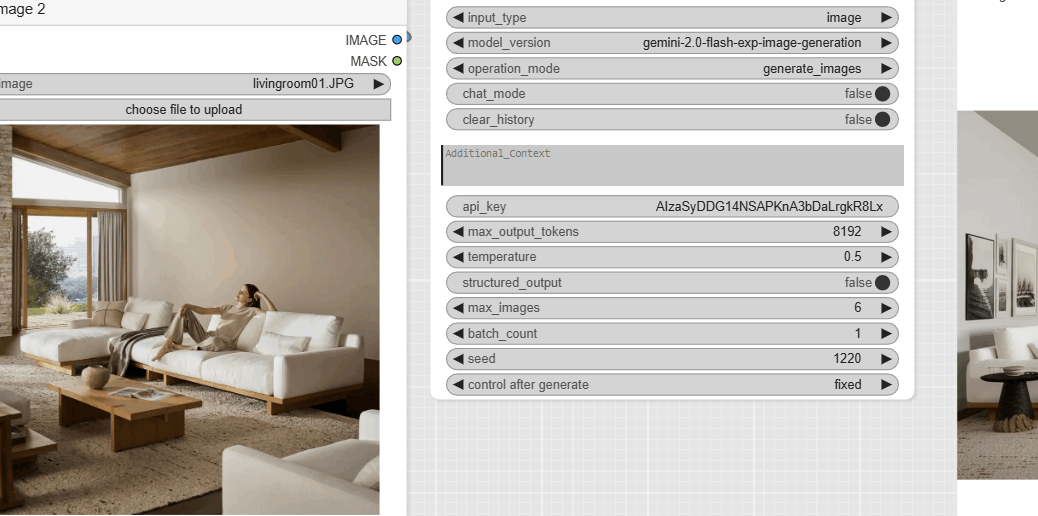Toggle the clear_history switch

click(882, 119)
